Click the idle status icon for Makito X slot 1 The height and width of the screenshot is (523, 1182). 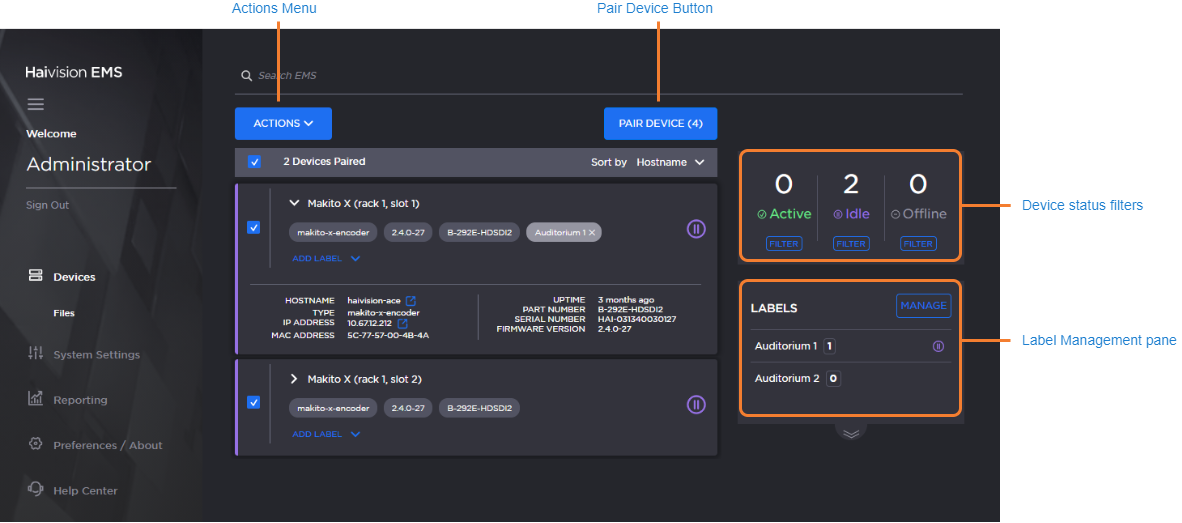click(x=696, y=229)
